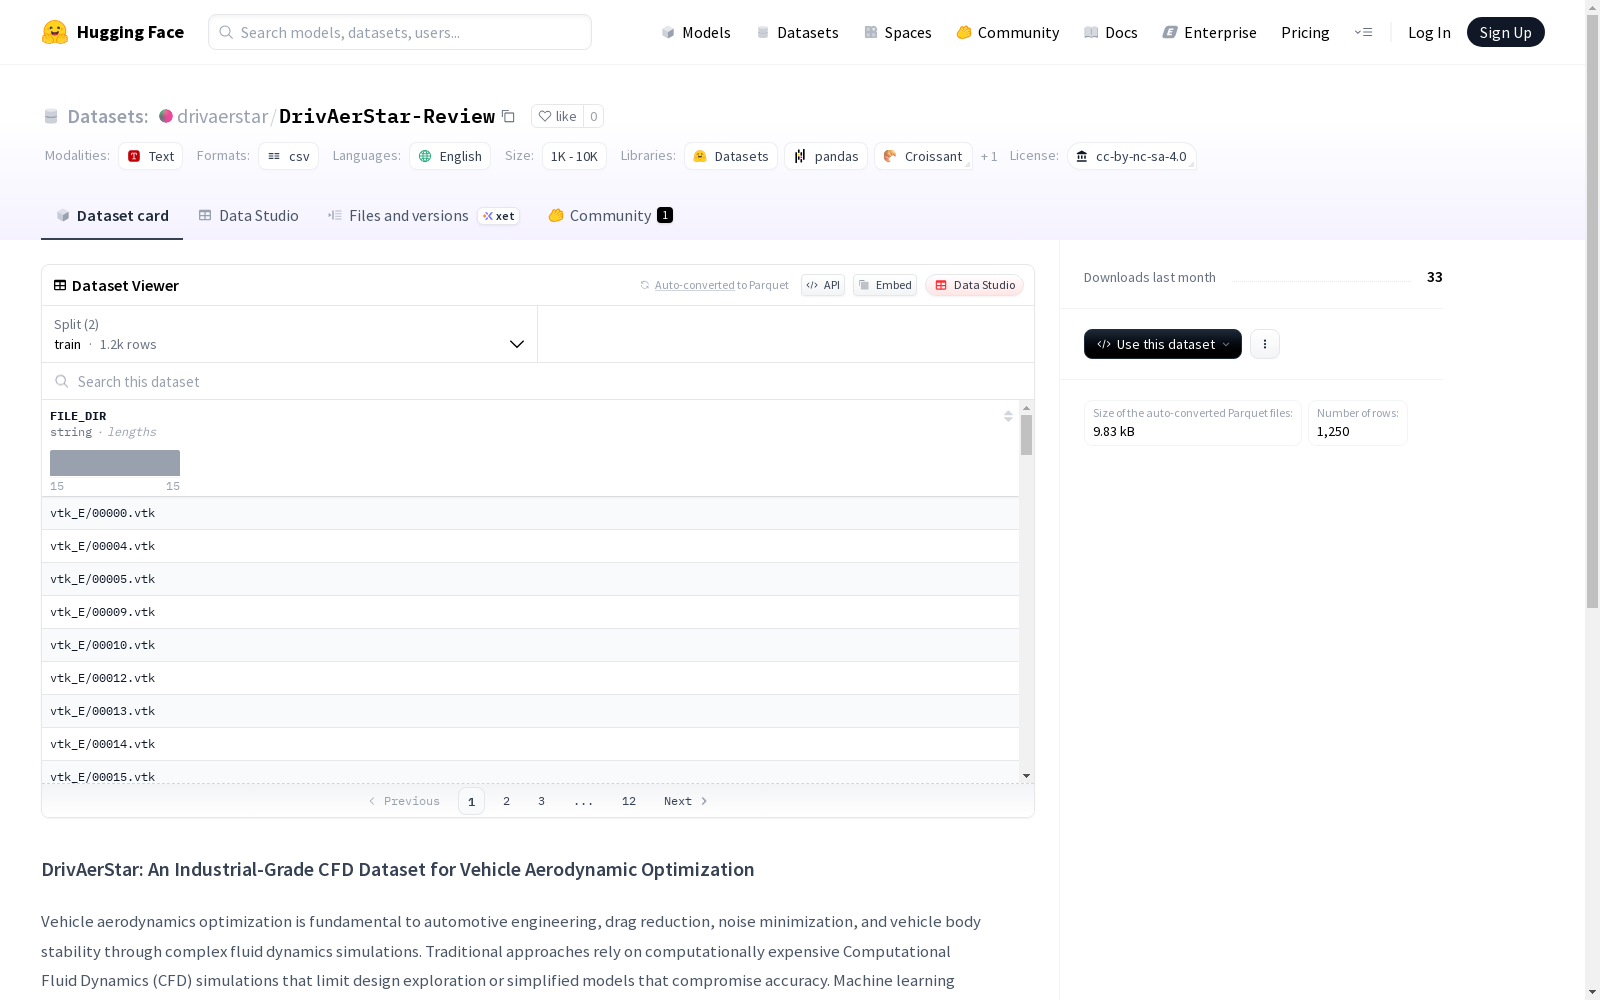Select row vtk_E/00014.vtk

coord(530,744)
